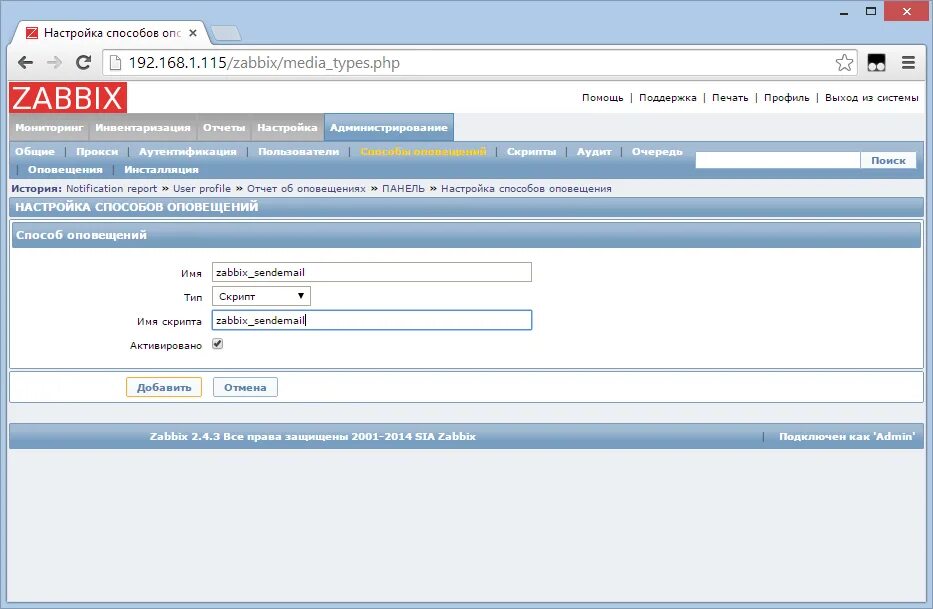Open the Настройка menu

click(x=287, y=127)
